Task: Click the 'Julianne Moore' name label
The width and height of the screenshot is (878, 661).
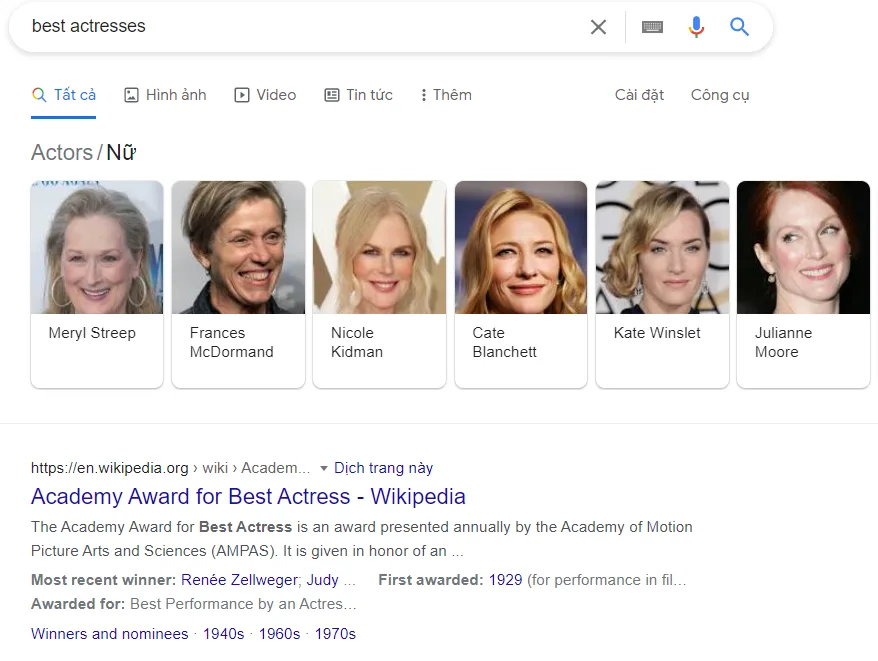Action: click(x=783, y=342)
